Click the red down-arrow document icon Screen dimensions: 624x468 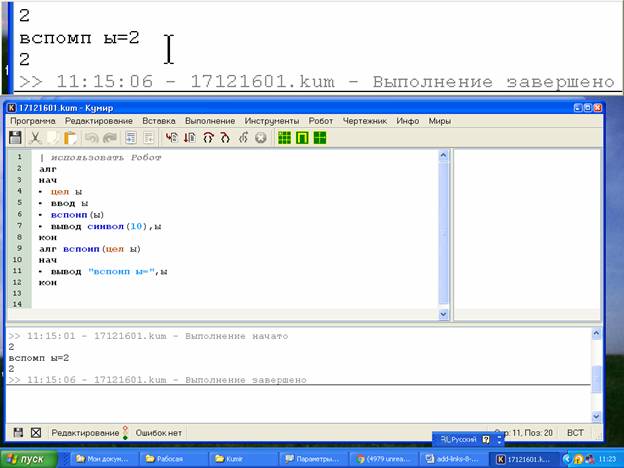tap(190, 138)
